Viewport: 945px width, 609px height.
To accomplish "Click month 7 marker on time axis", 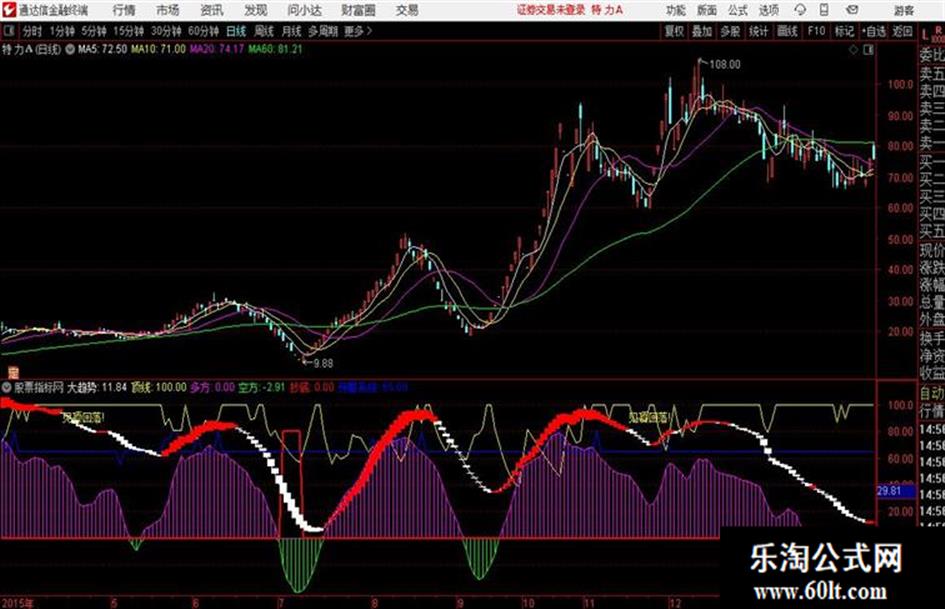I will click(x=280, y=603).
